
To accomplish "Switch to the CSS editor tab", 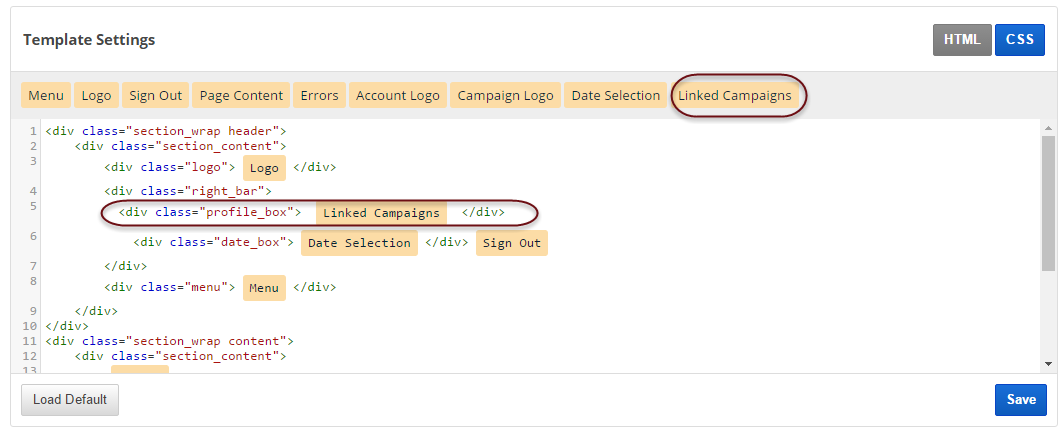I will pos(1019,40).
